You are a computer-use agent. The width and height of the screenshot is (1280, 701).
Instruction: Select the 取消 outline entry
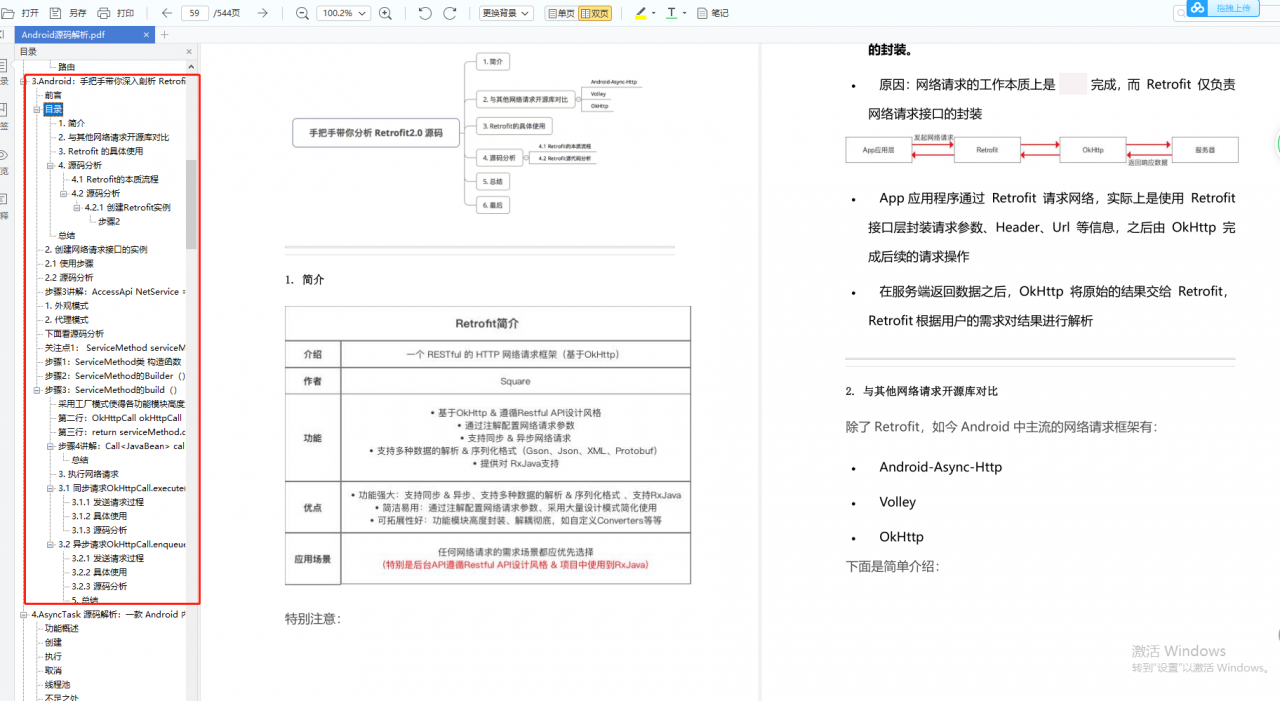[53, 670]
